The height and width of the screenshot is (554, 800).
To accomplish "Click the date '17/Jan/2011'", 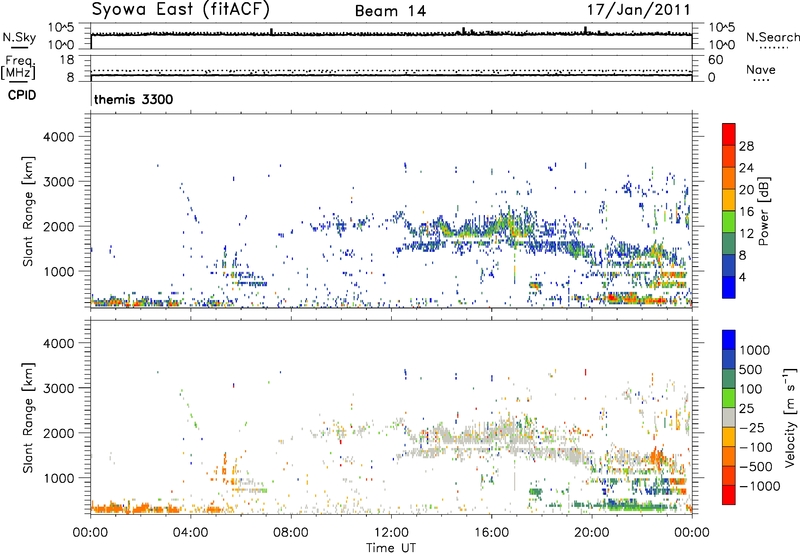I will coord(638,10).
